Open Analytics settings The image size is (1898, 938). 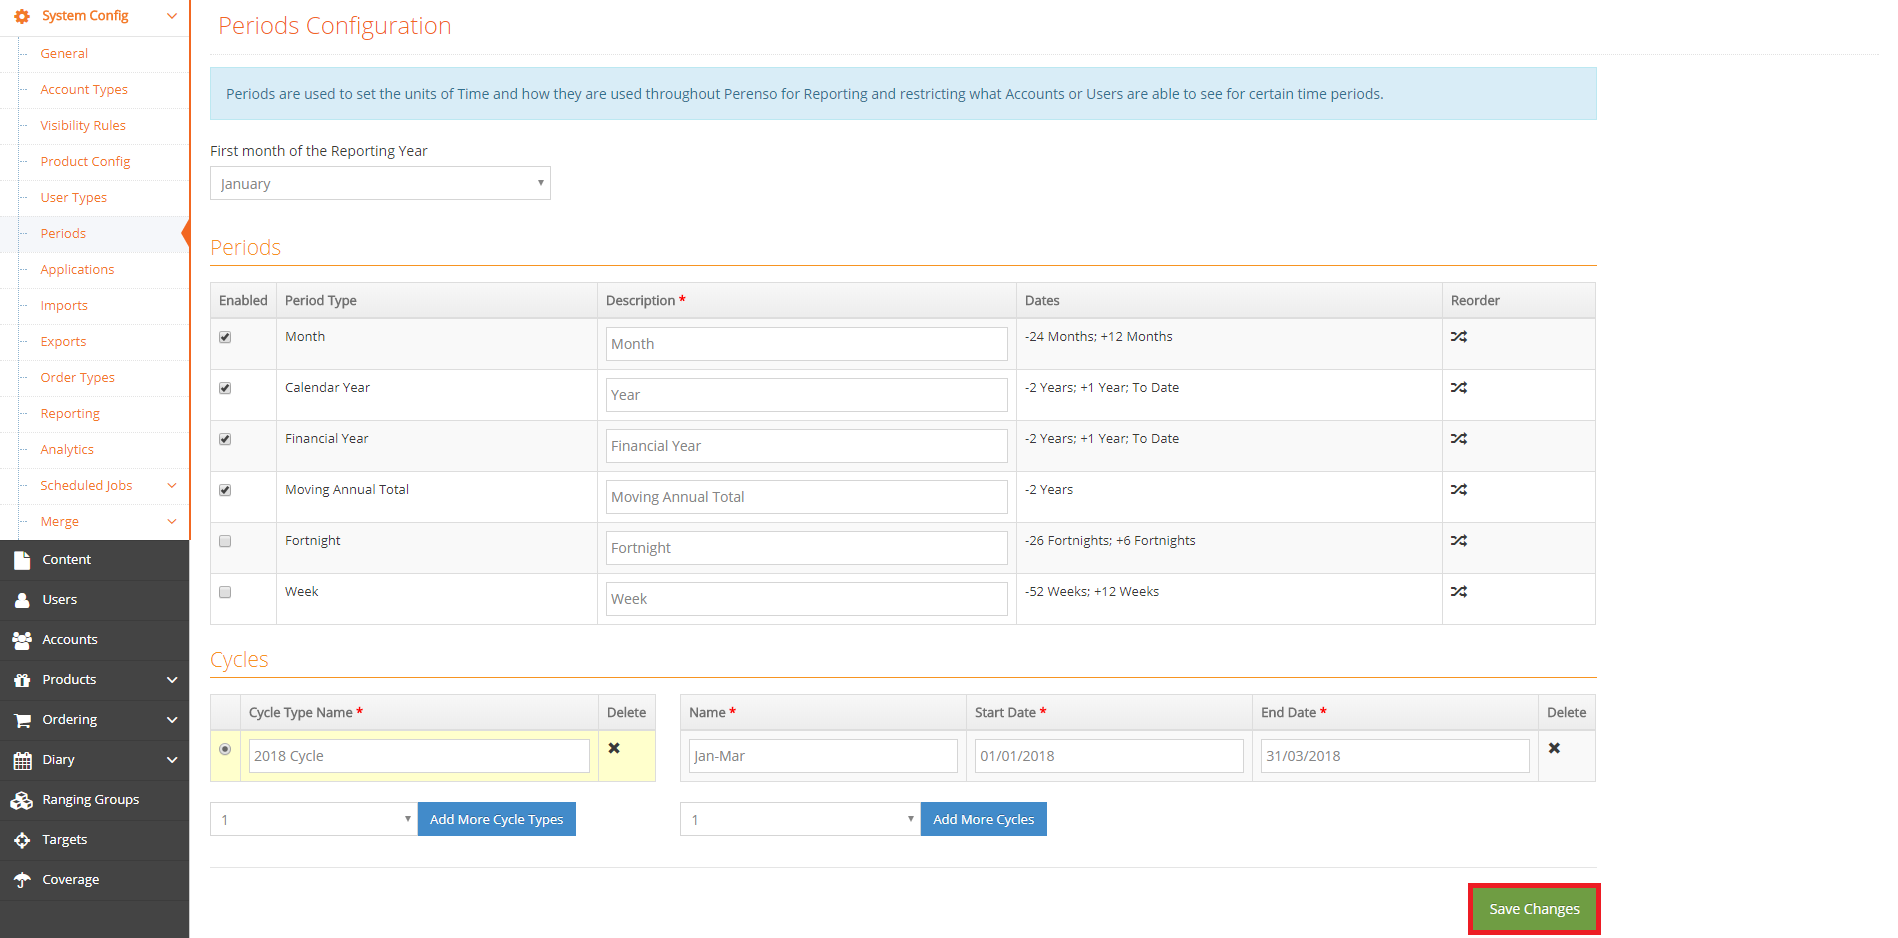[67, 450]
